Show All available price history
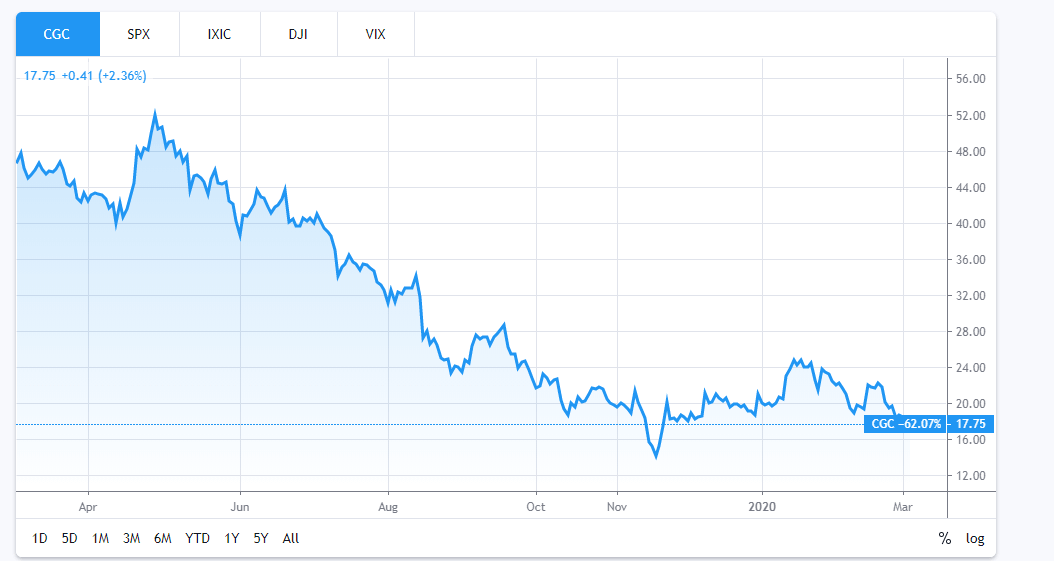1054x561 pixels. click(x=291, y=538)
